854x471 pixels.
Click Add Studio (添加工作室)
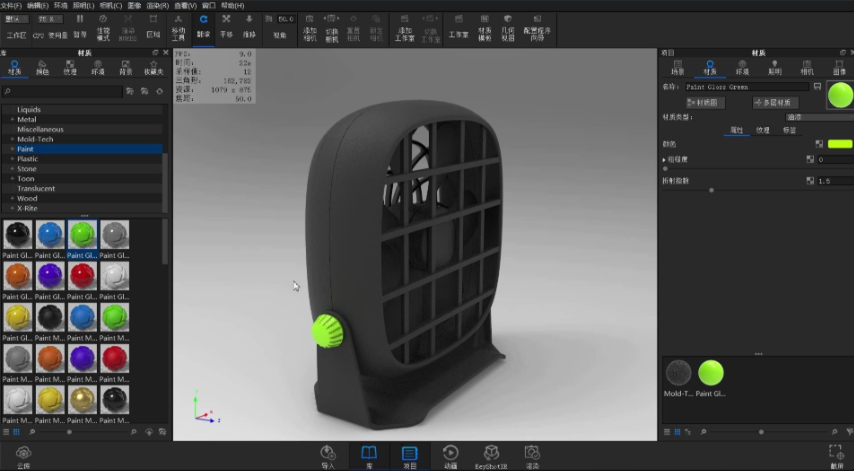(404, 28)
